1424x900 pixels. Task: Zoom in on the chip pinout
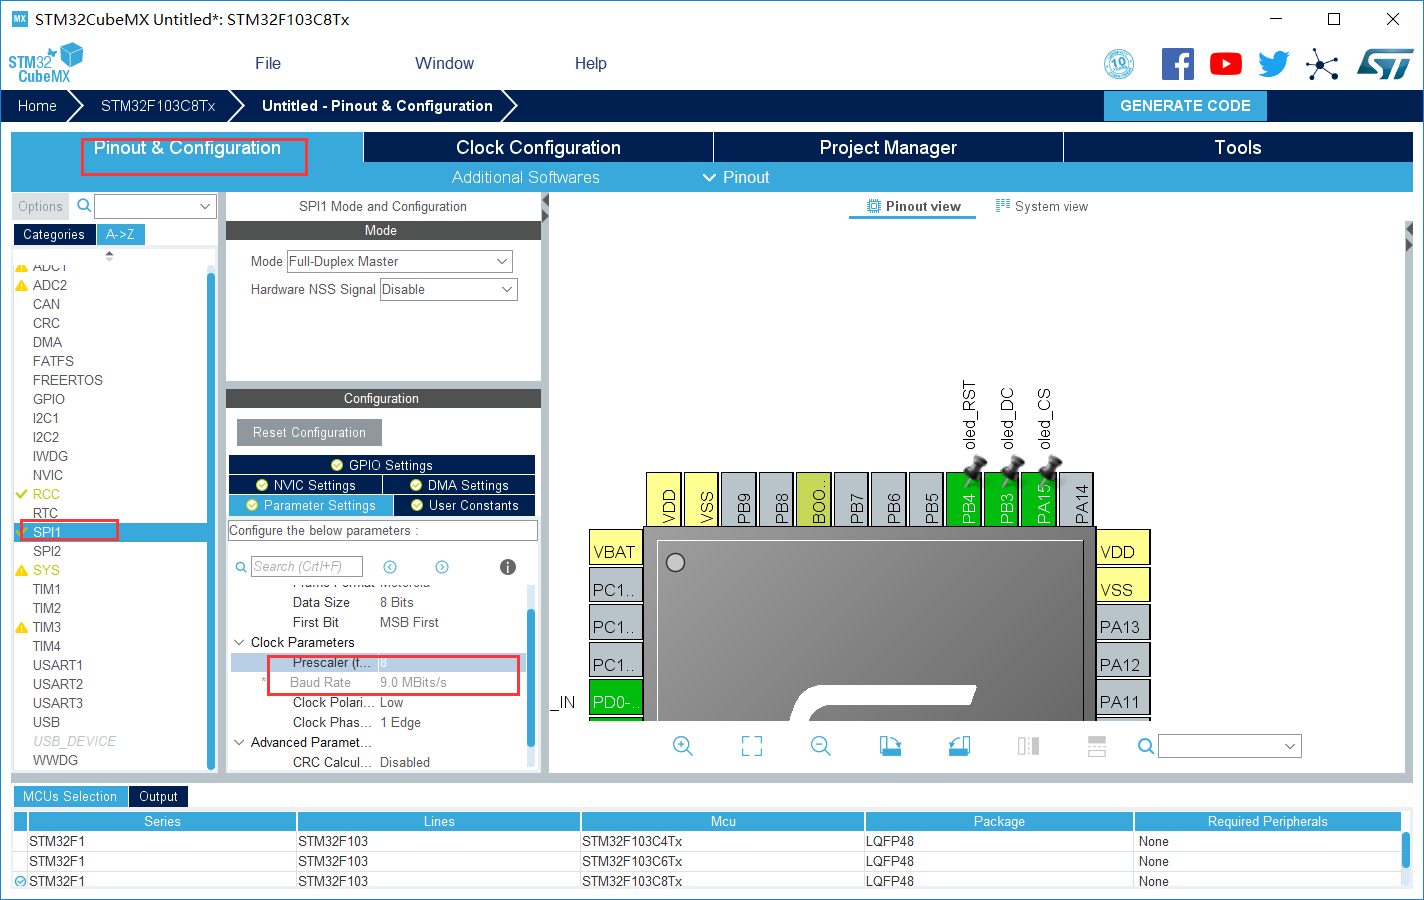[683, 746]
